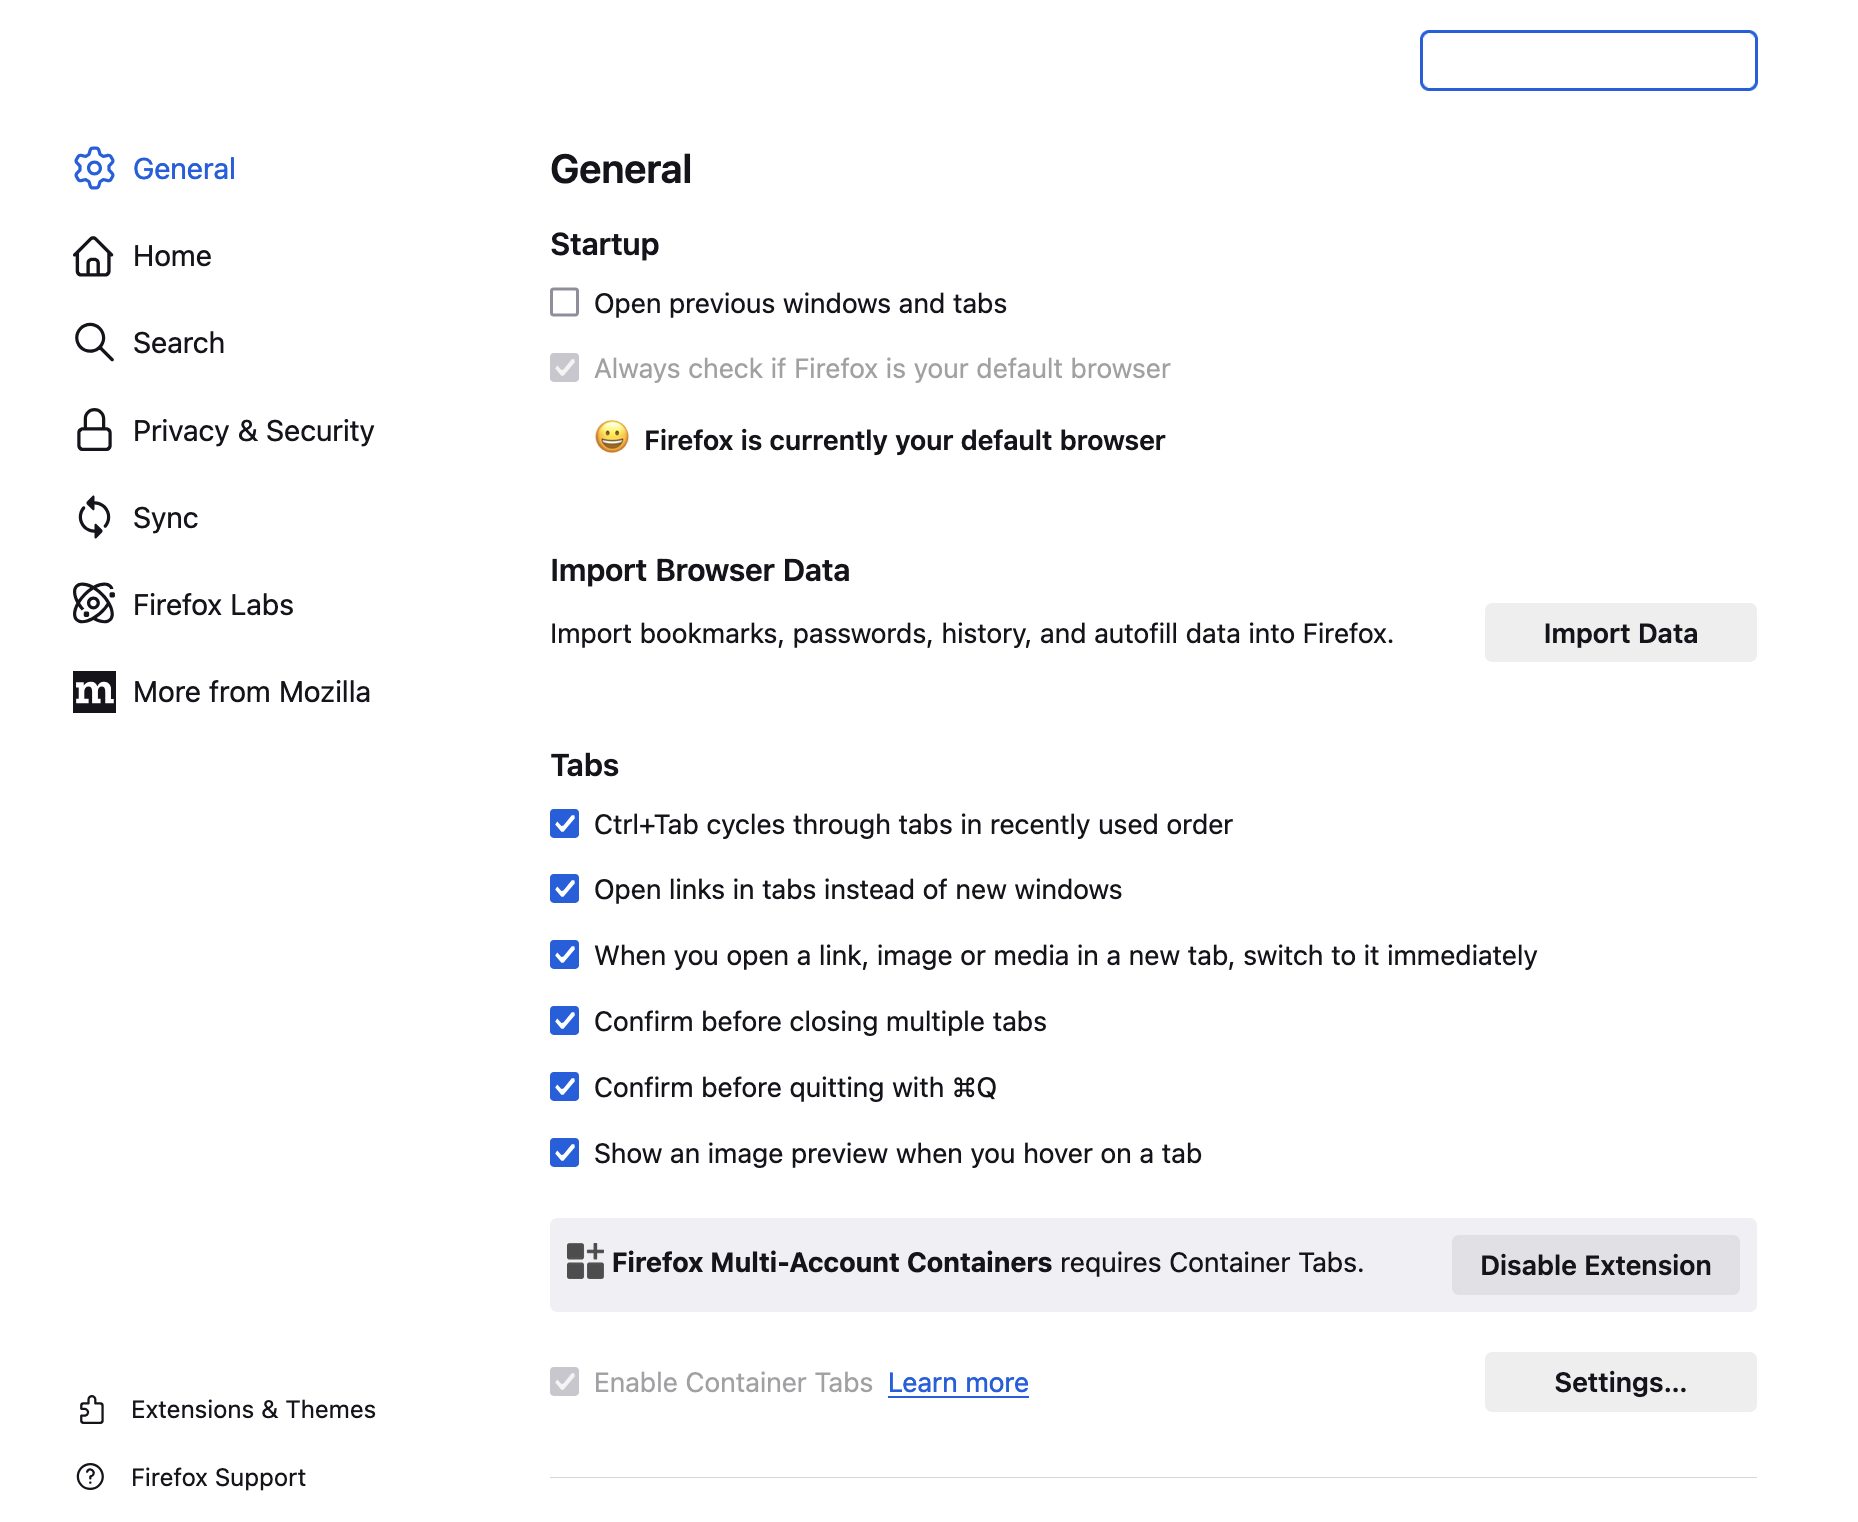Click the Firefox Labs icon

pos(94,604)
